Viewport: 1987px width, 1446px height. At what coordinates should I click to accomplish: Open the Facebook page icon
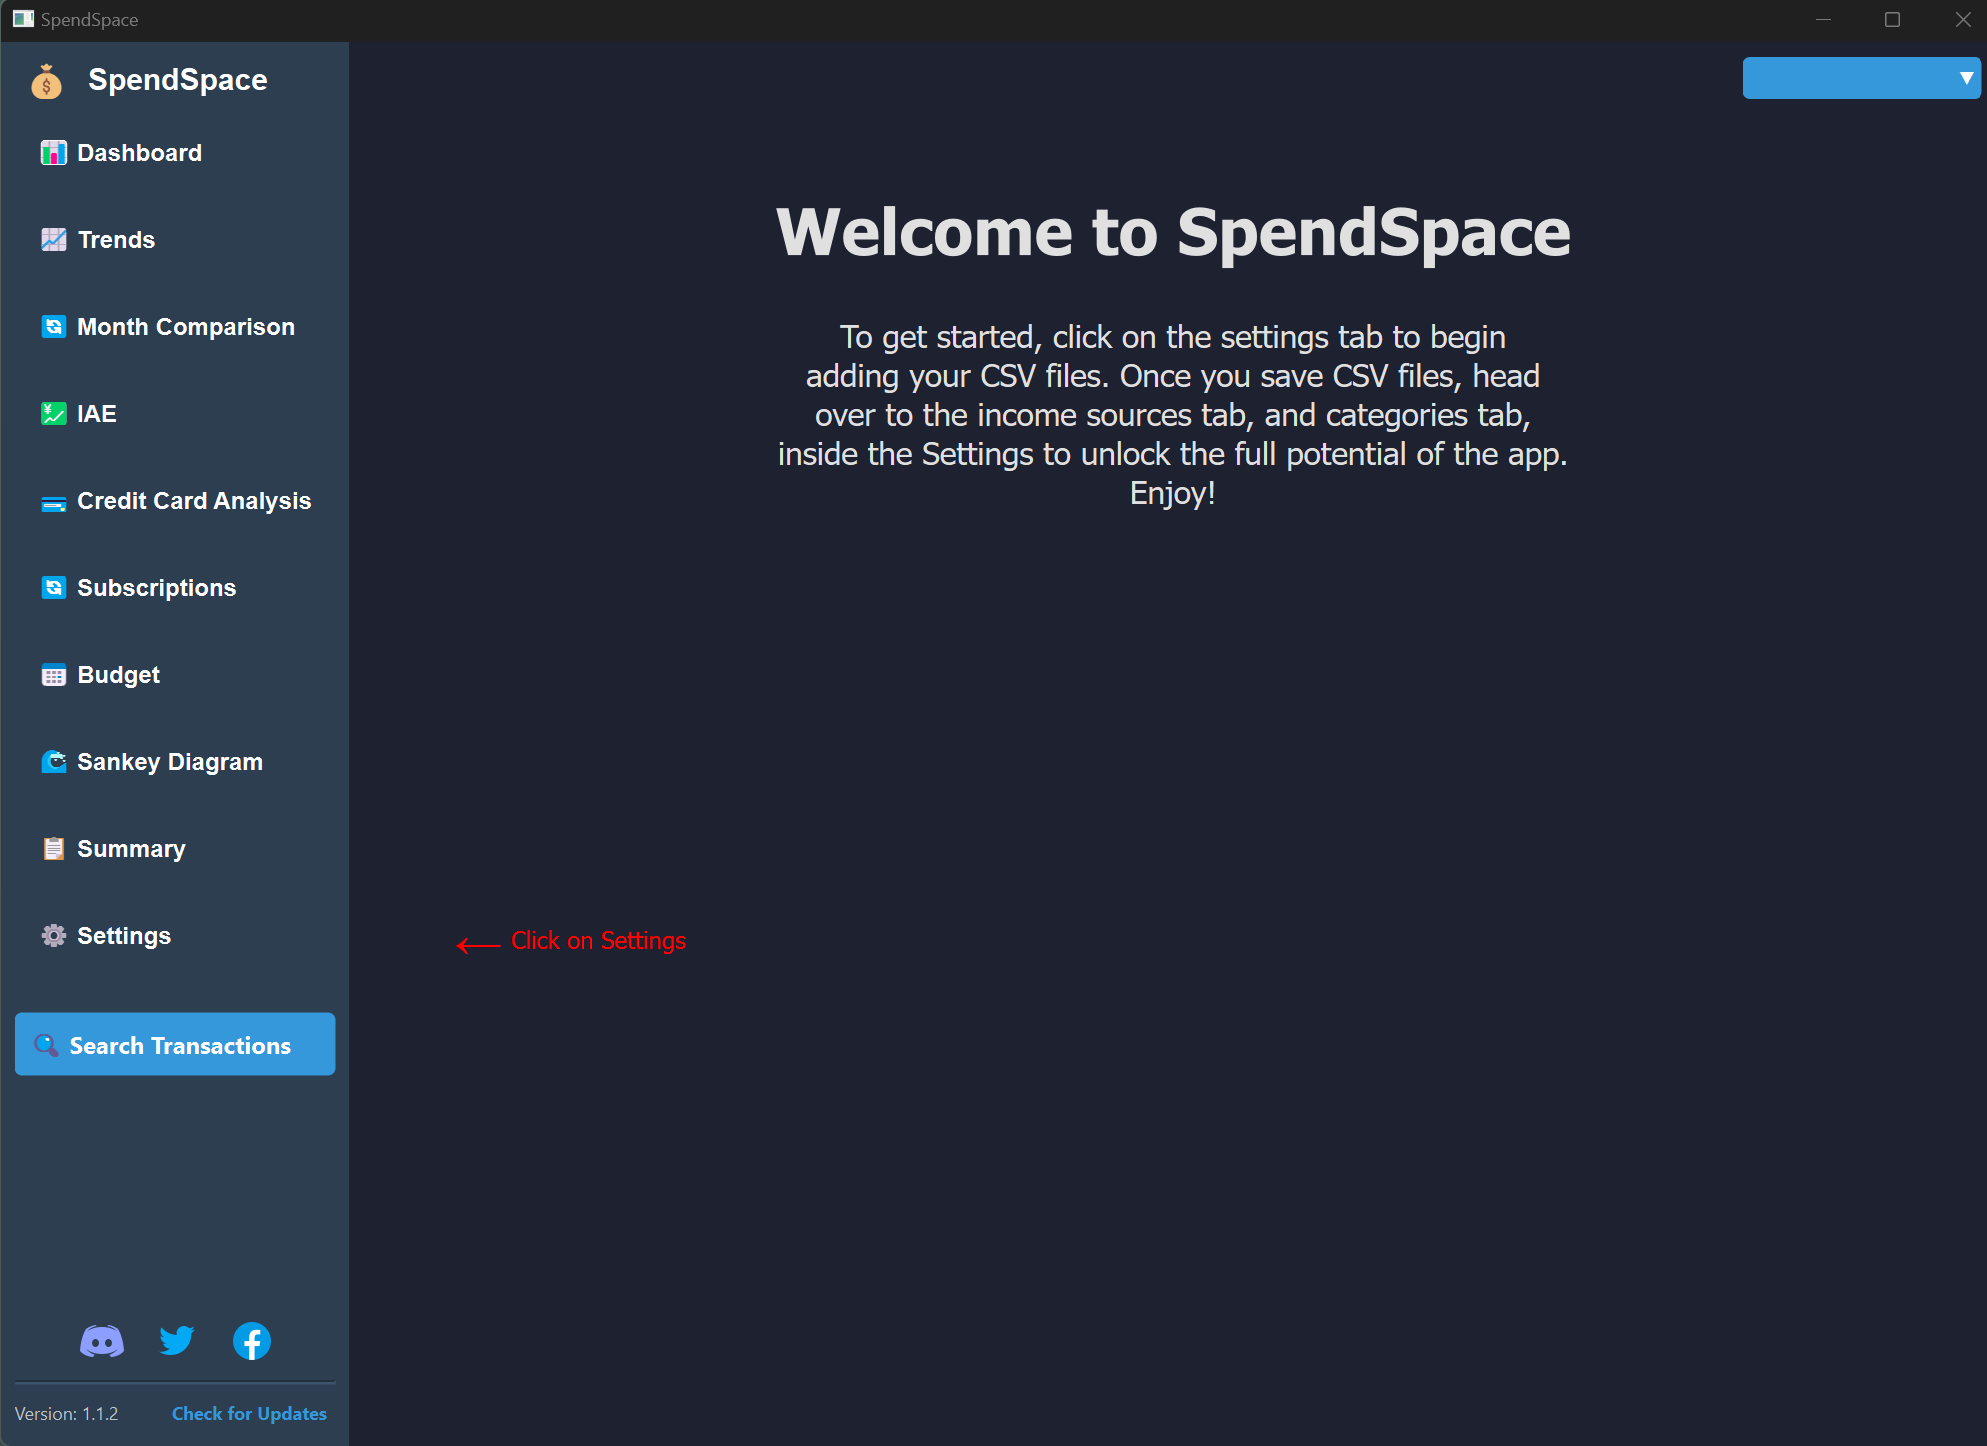pyautogui.click(x=252, y=1341)
